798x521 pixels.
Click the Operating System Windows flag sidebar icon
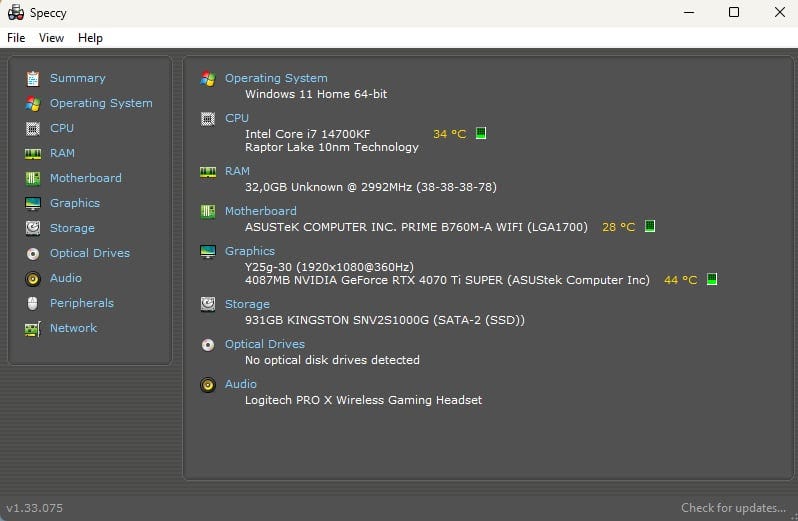pyautogui.click(x=33, y=103)
